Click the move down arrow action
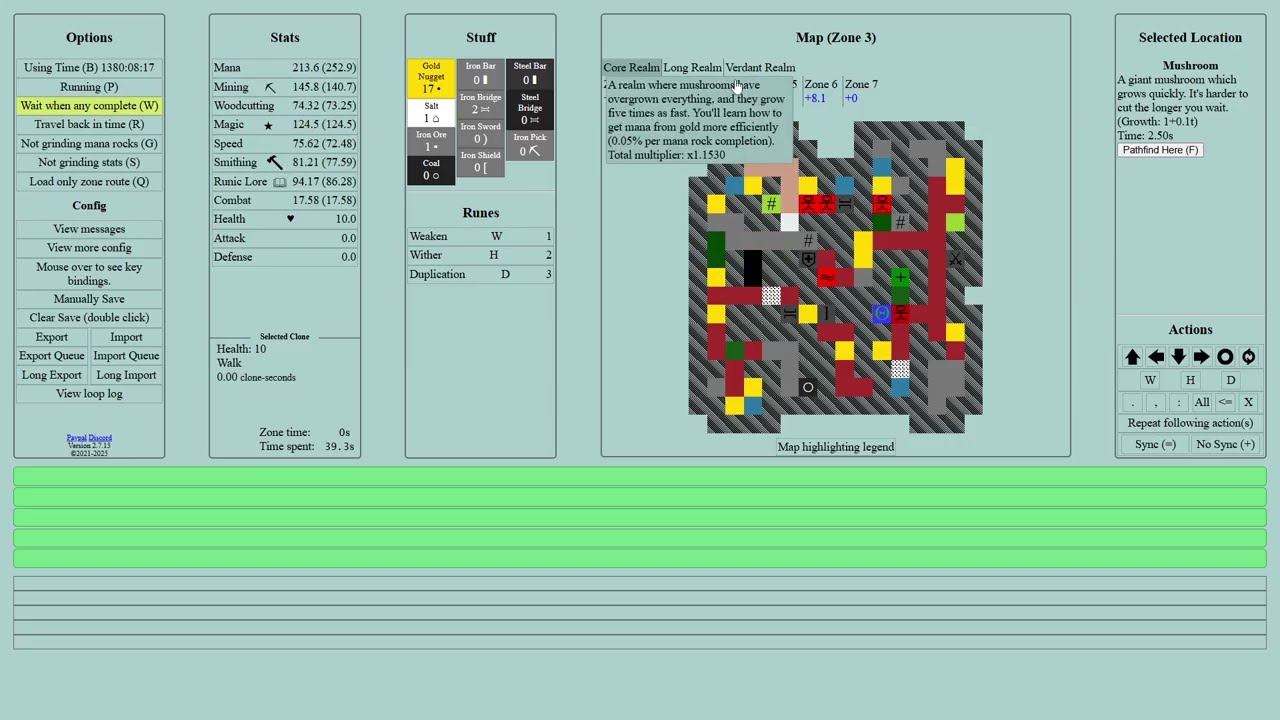Screen dimensions: 1280x720 click(1179, 357)
